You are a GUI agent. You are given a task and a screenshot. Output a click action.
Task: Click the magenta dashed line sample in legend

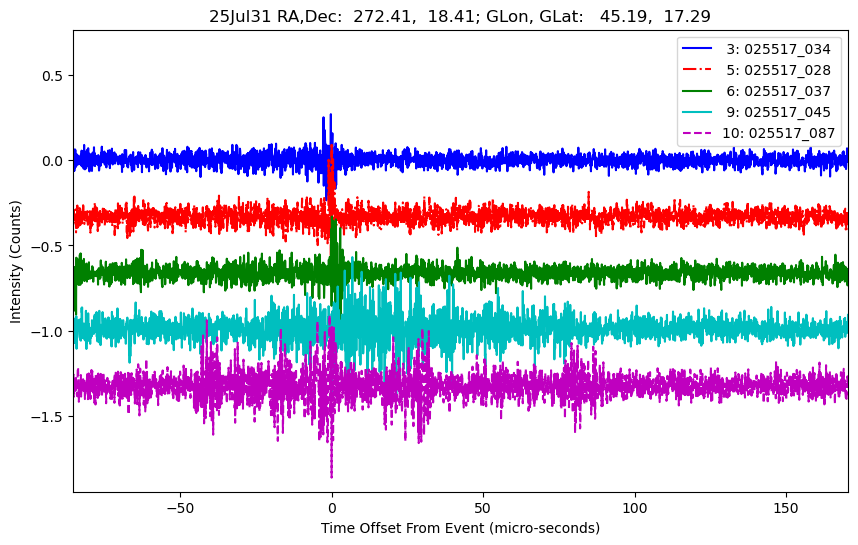click(697, 132)
